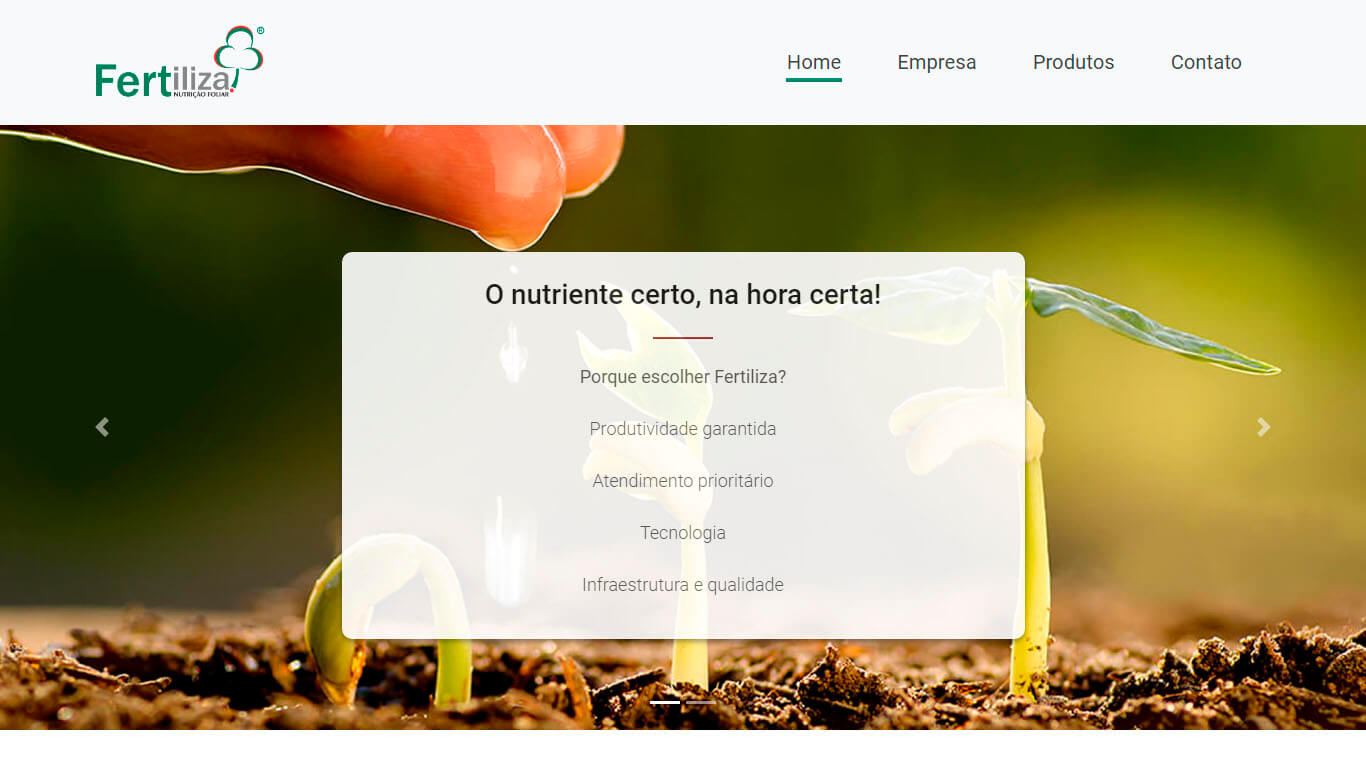Go to previous slide with left arrow
This screenshot has height=768, width=1366.
(x=102, y=427)
